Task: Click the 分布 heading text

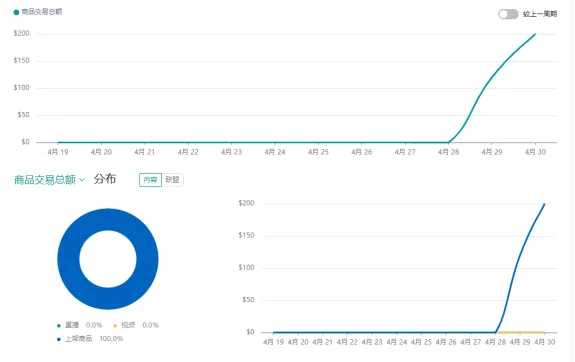Action: 105,179
